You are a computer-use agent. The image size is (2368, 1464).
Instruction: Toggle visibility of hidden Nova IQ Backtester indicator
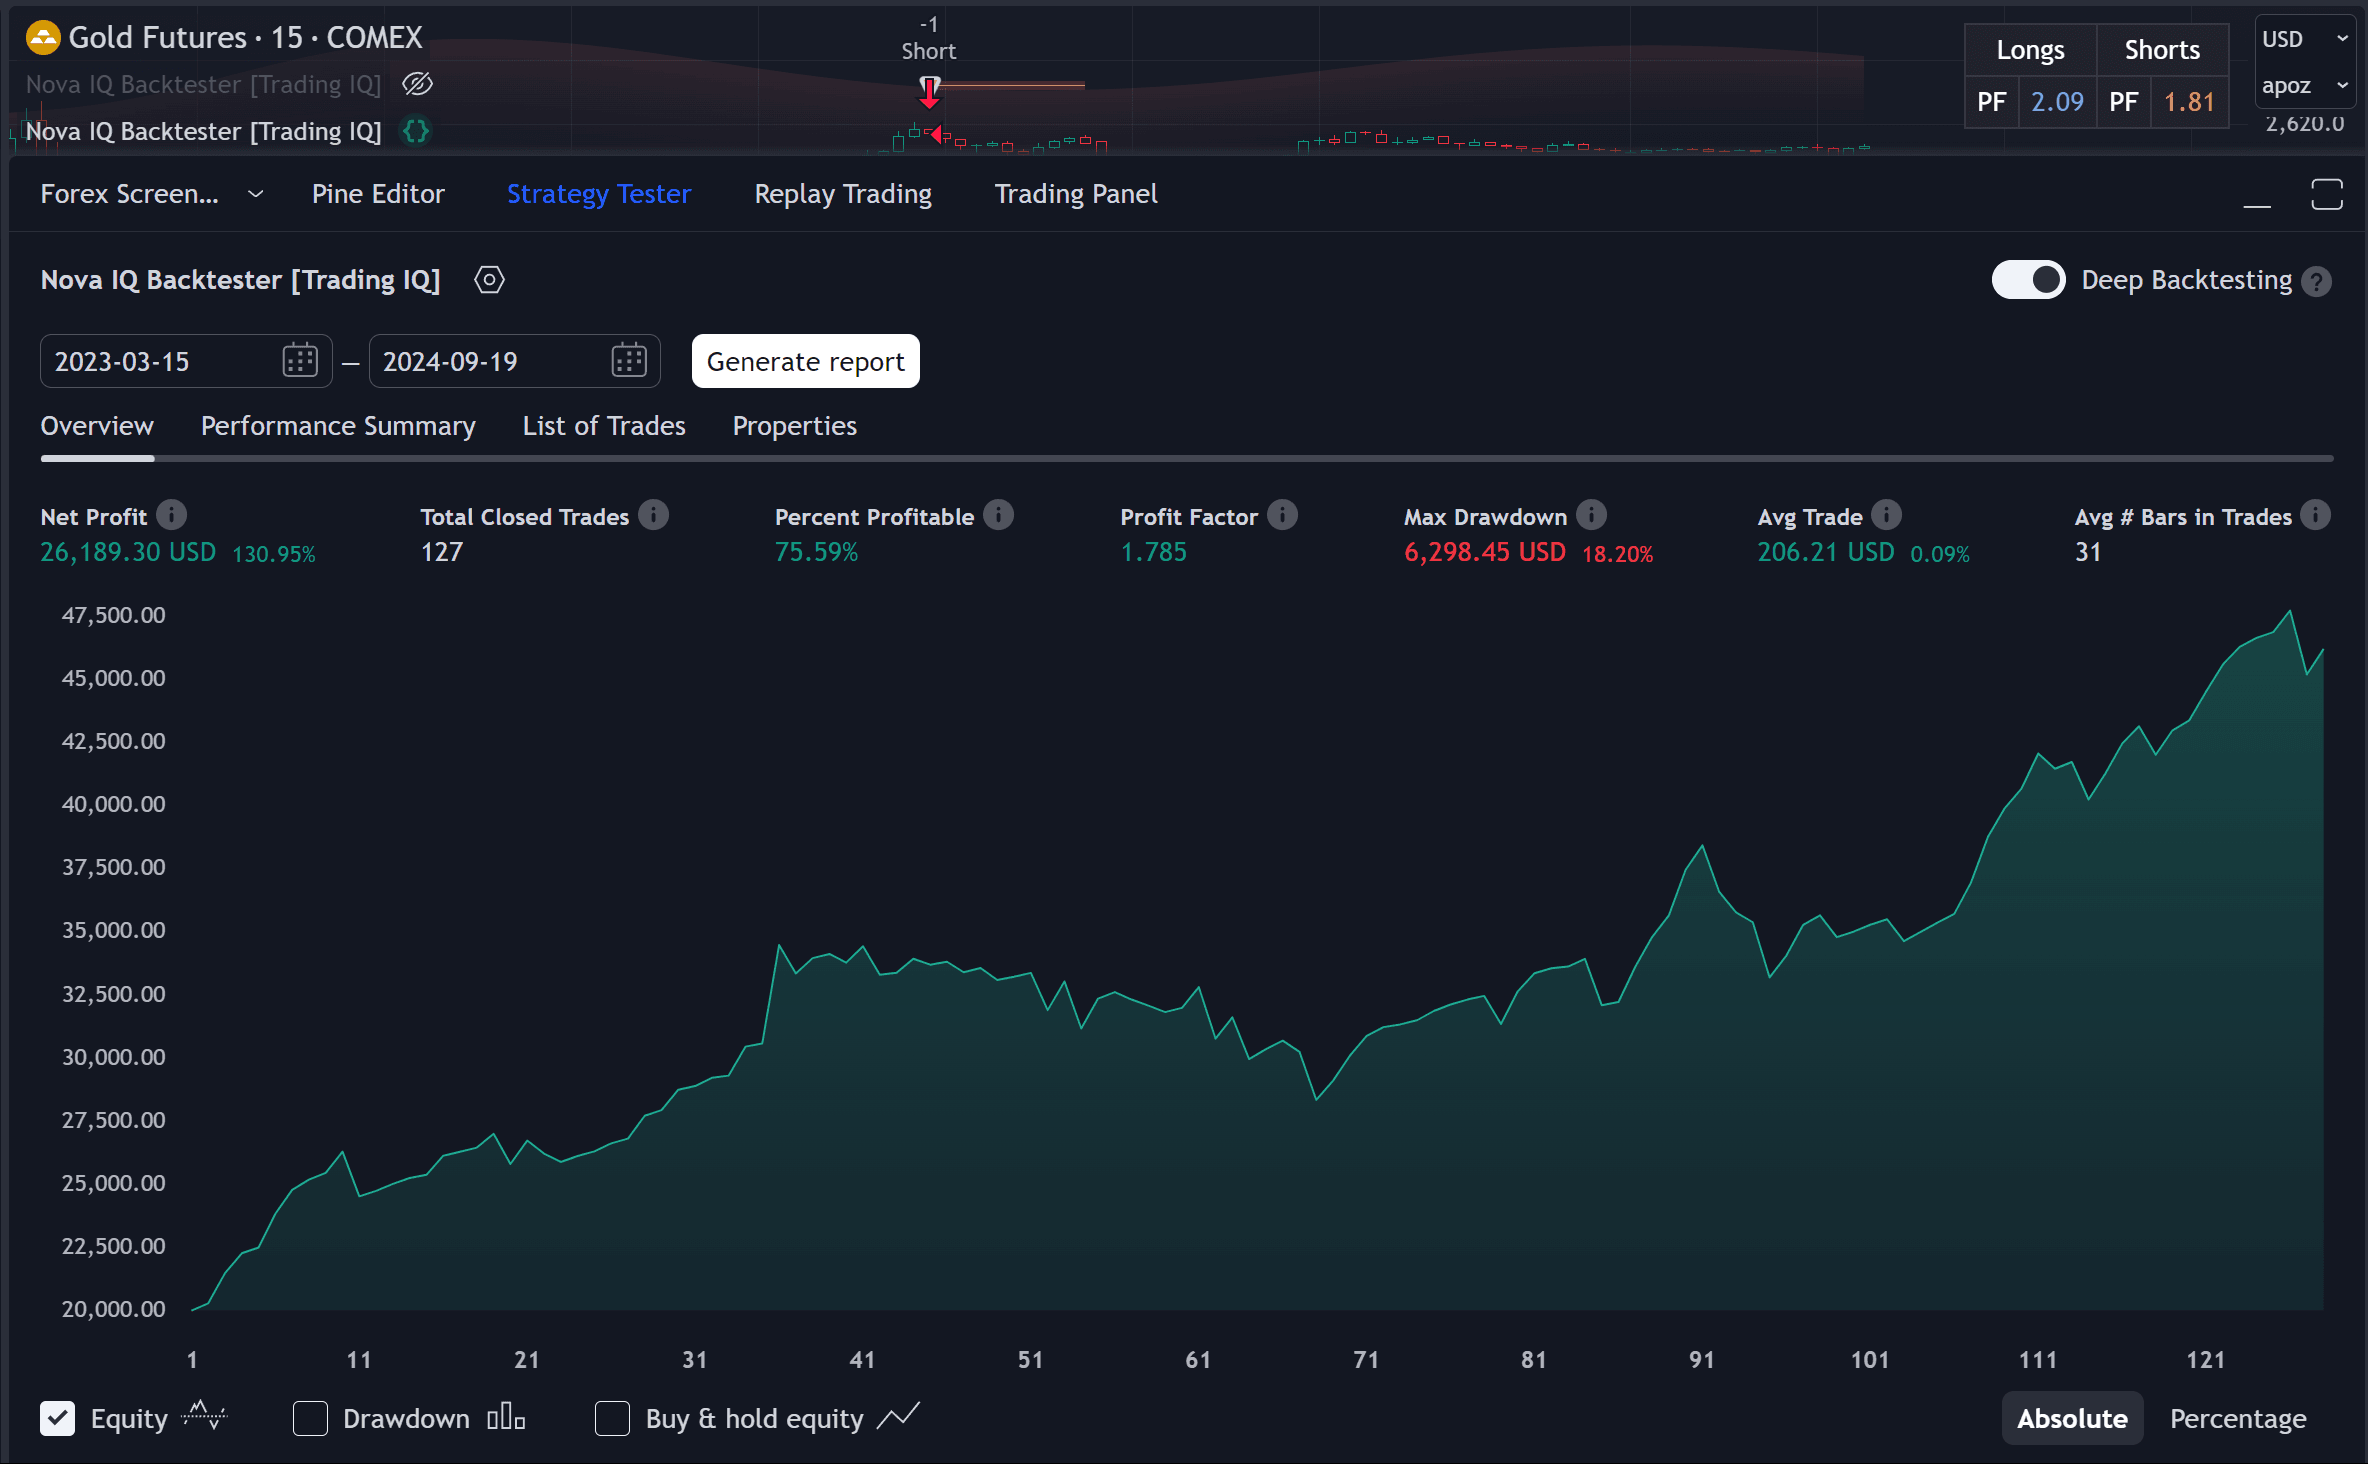(417, 84)
